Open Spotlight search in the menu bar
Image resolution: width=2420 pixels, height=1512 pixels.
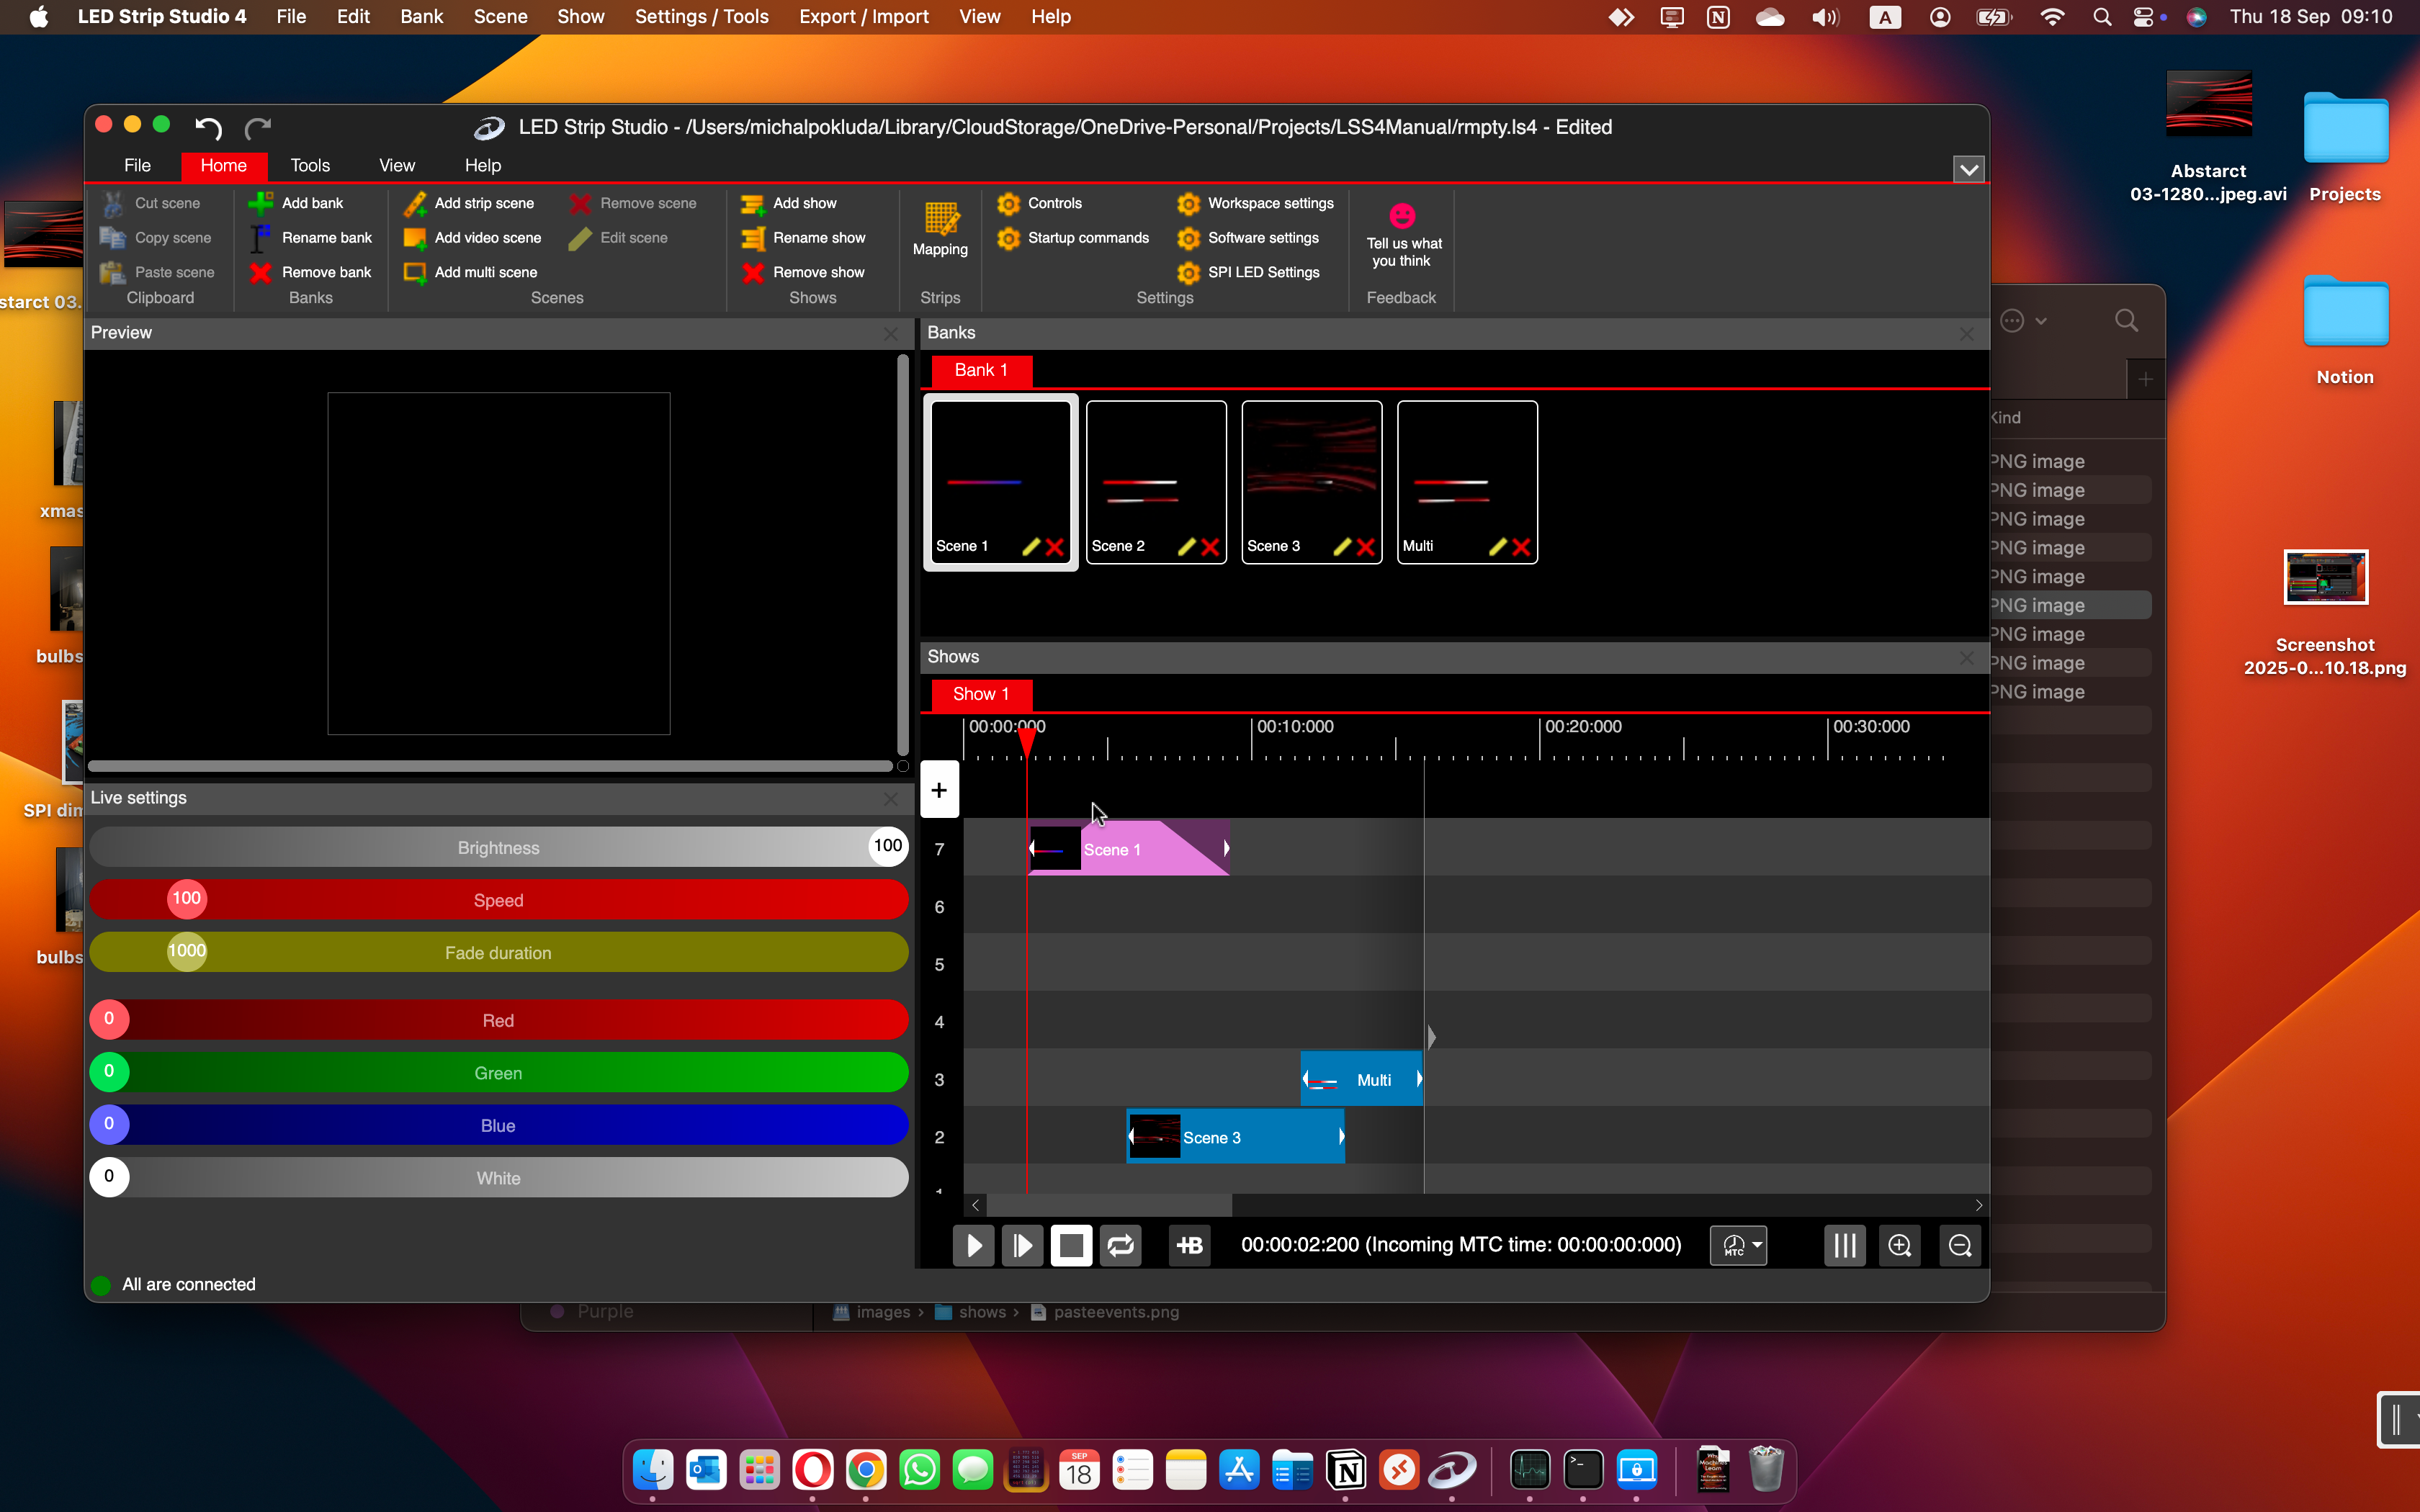pyautogui.click(x=2102, y=17)
